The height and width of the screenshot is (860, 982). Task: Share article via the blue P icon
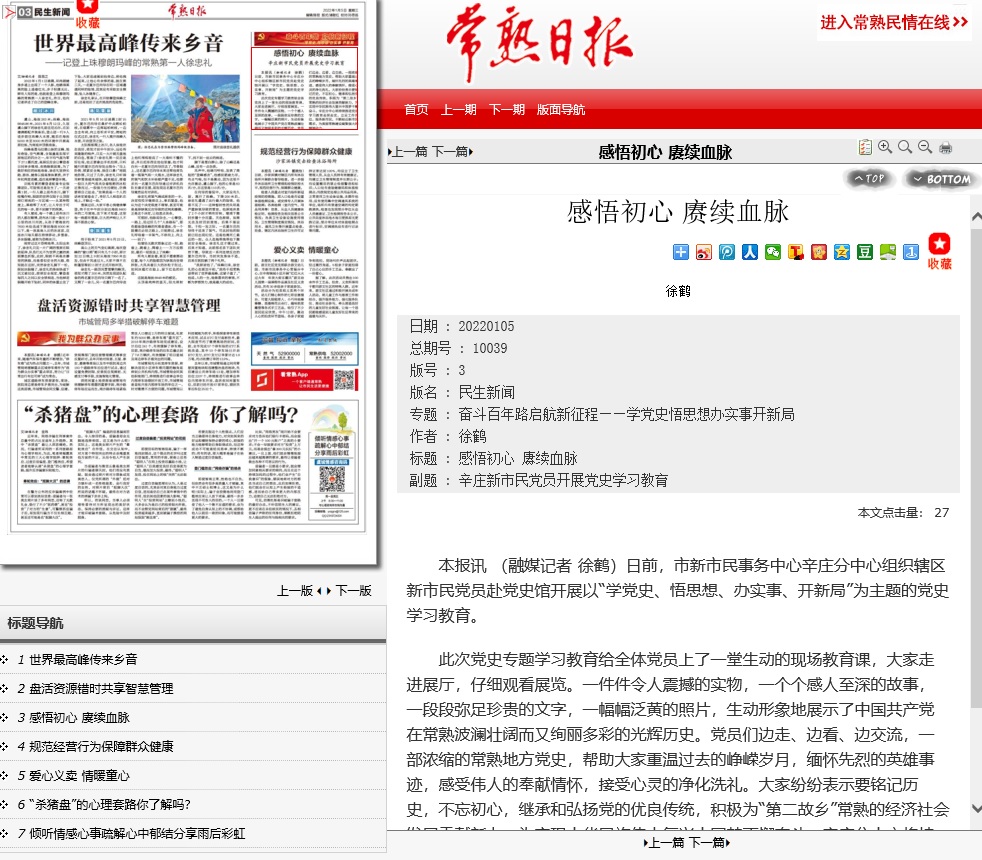(727, 252)
